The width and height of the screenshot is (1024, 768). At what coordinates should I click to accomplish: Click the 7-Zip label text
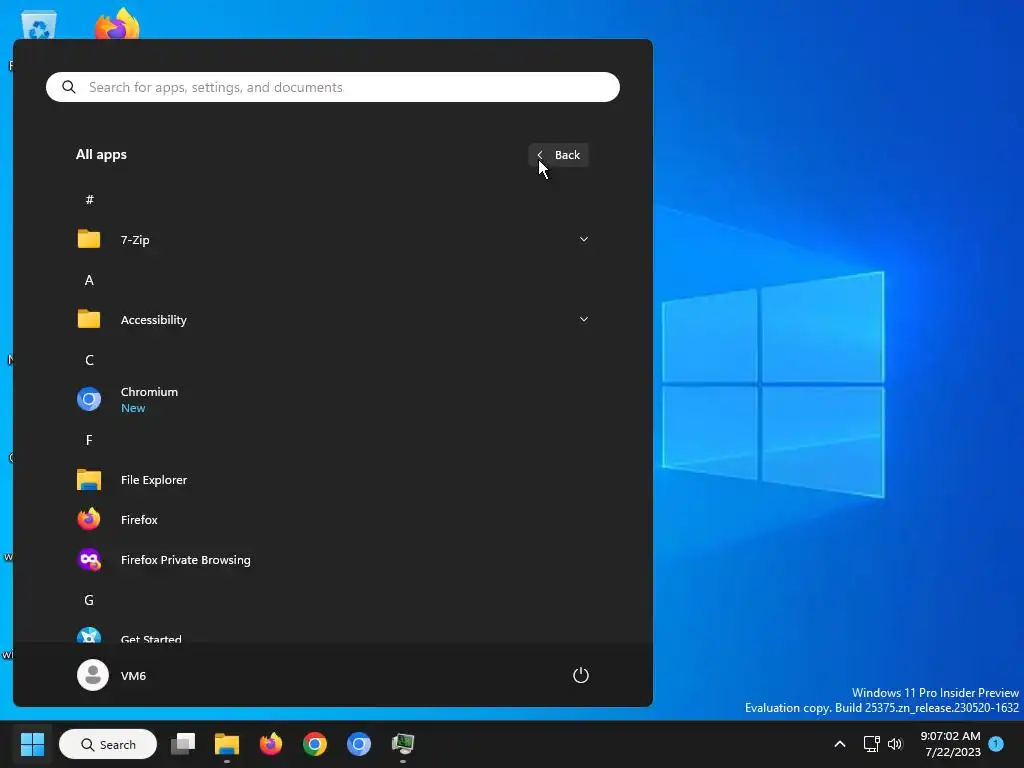[135, 240]
